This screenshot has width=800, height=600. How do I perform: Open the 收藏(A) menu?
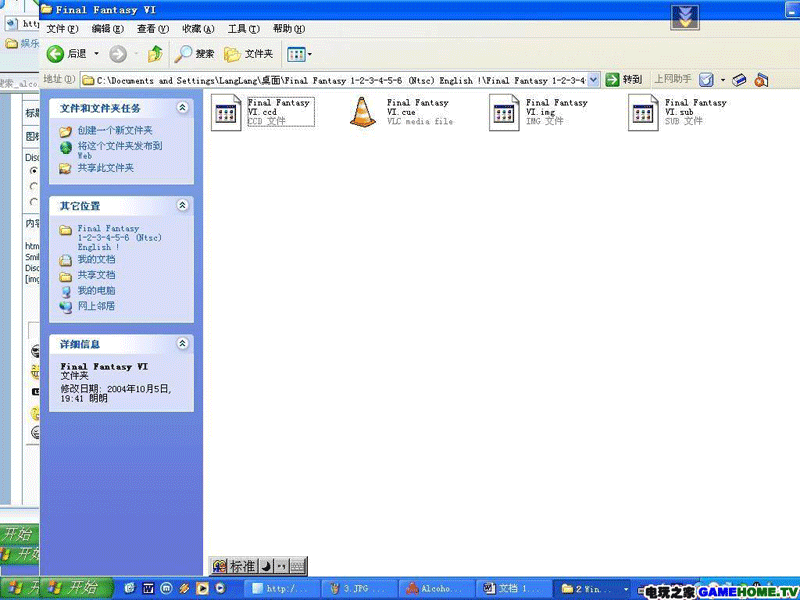coord(198,29)
